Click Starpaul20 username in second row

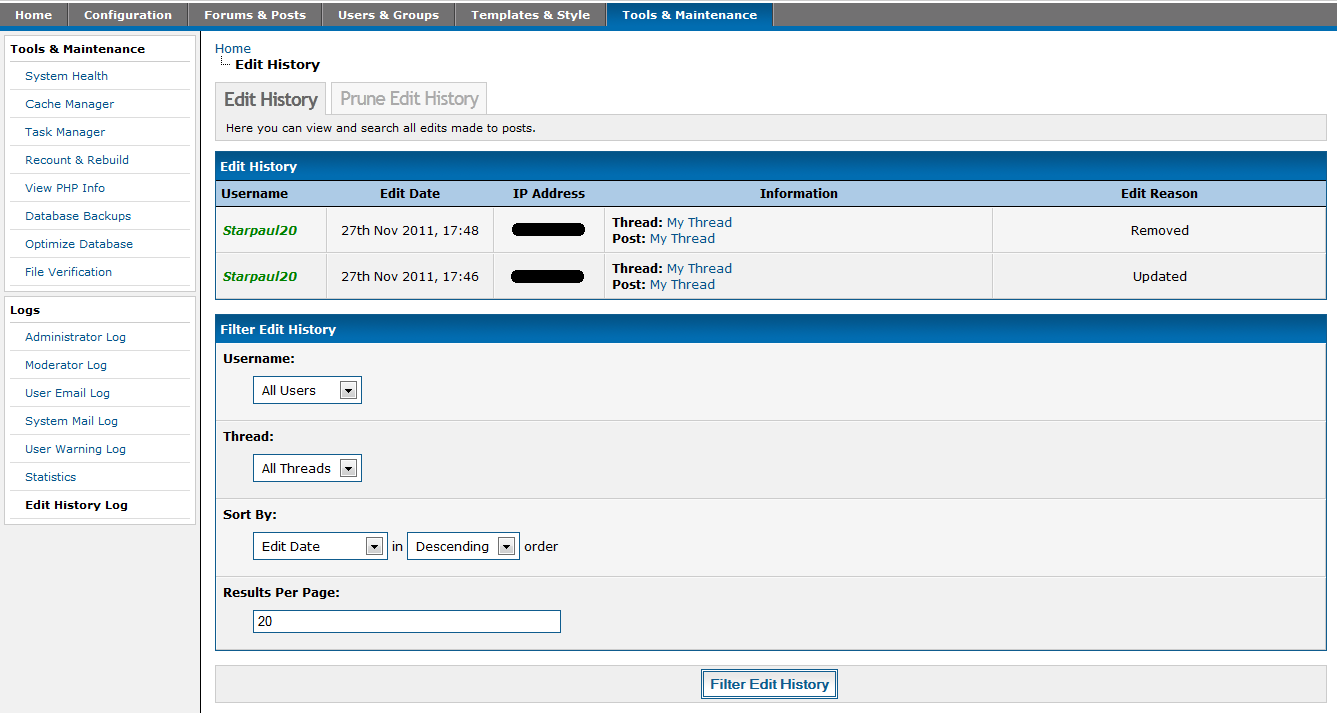pyautogui.click(x=259, y=277)
